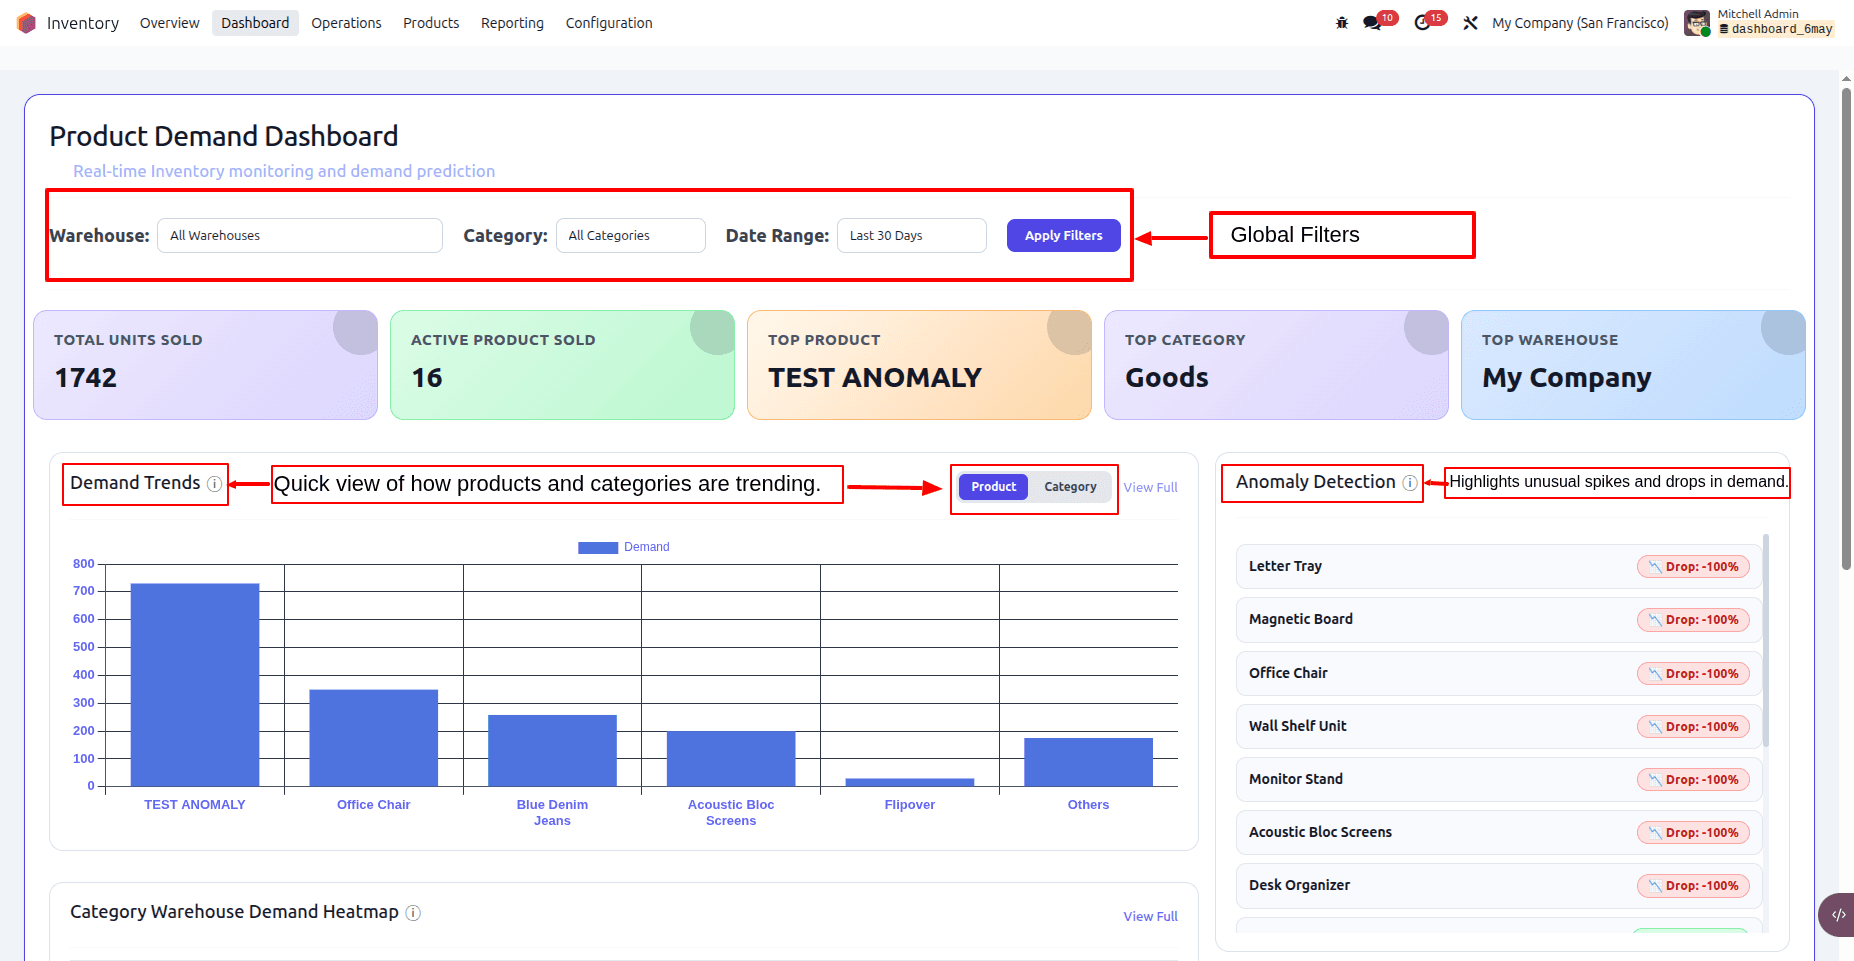This screenshot has width=1854, height=961.
Task: Click the Wall Shelf Unit anomaly row
Action: pyautogui.click(x=1498, y=727)
